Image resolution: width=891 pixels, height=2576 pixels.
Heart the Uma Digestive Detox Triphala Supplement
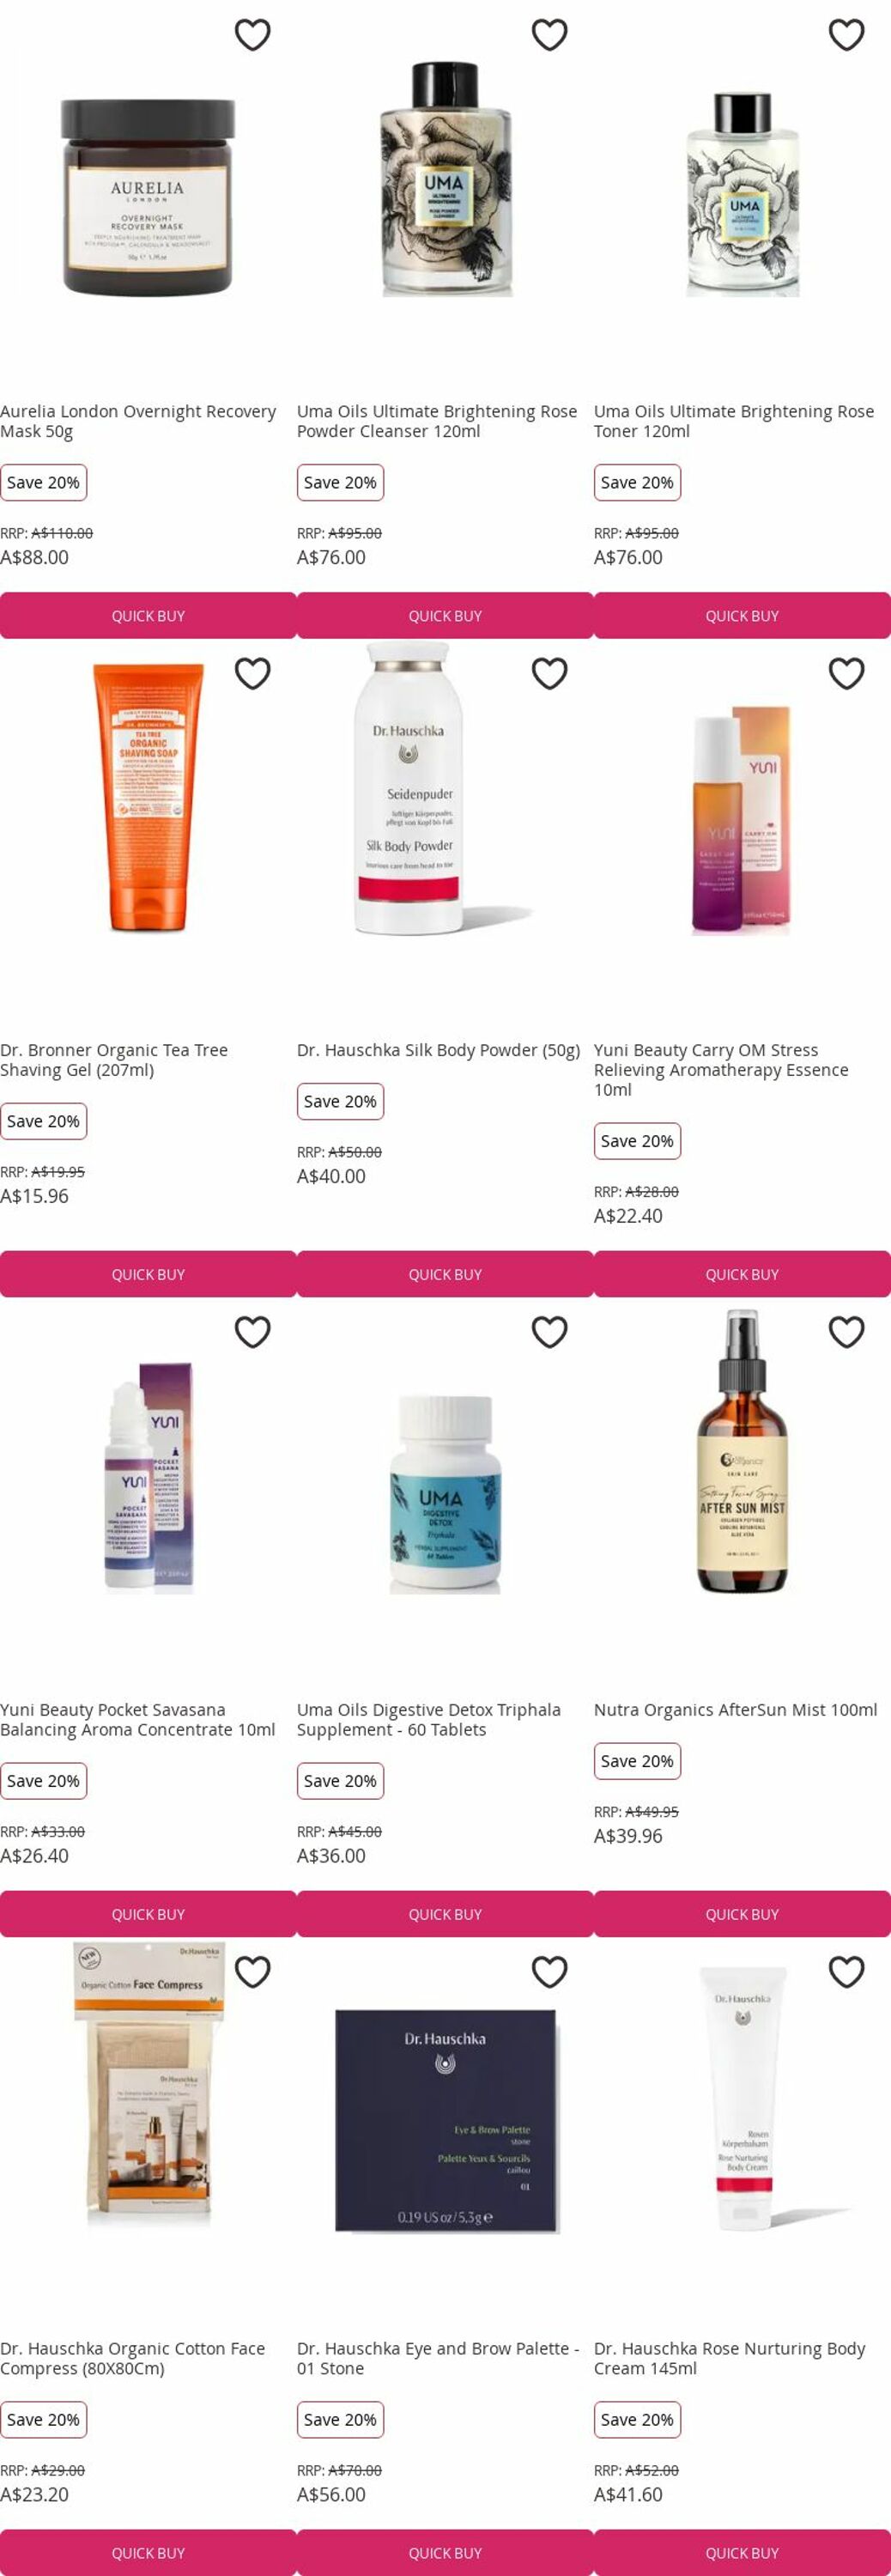point(549,1332)
